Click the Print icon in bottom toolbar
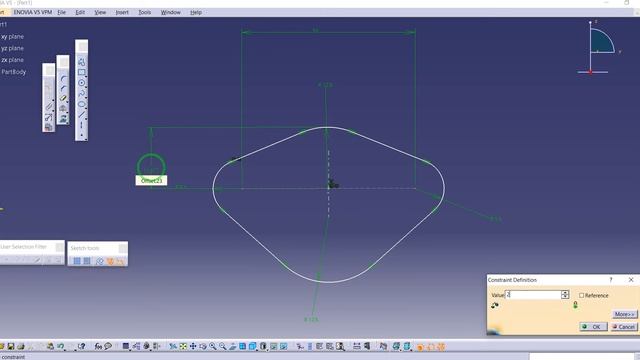This screenshot has width=640, height=360. [20, 347]
